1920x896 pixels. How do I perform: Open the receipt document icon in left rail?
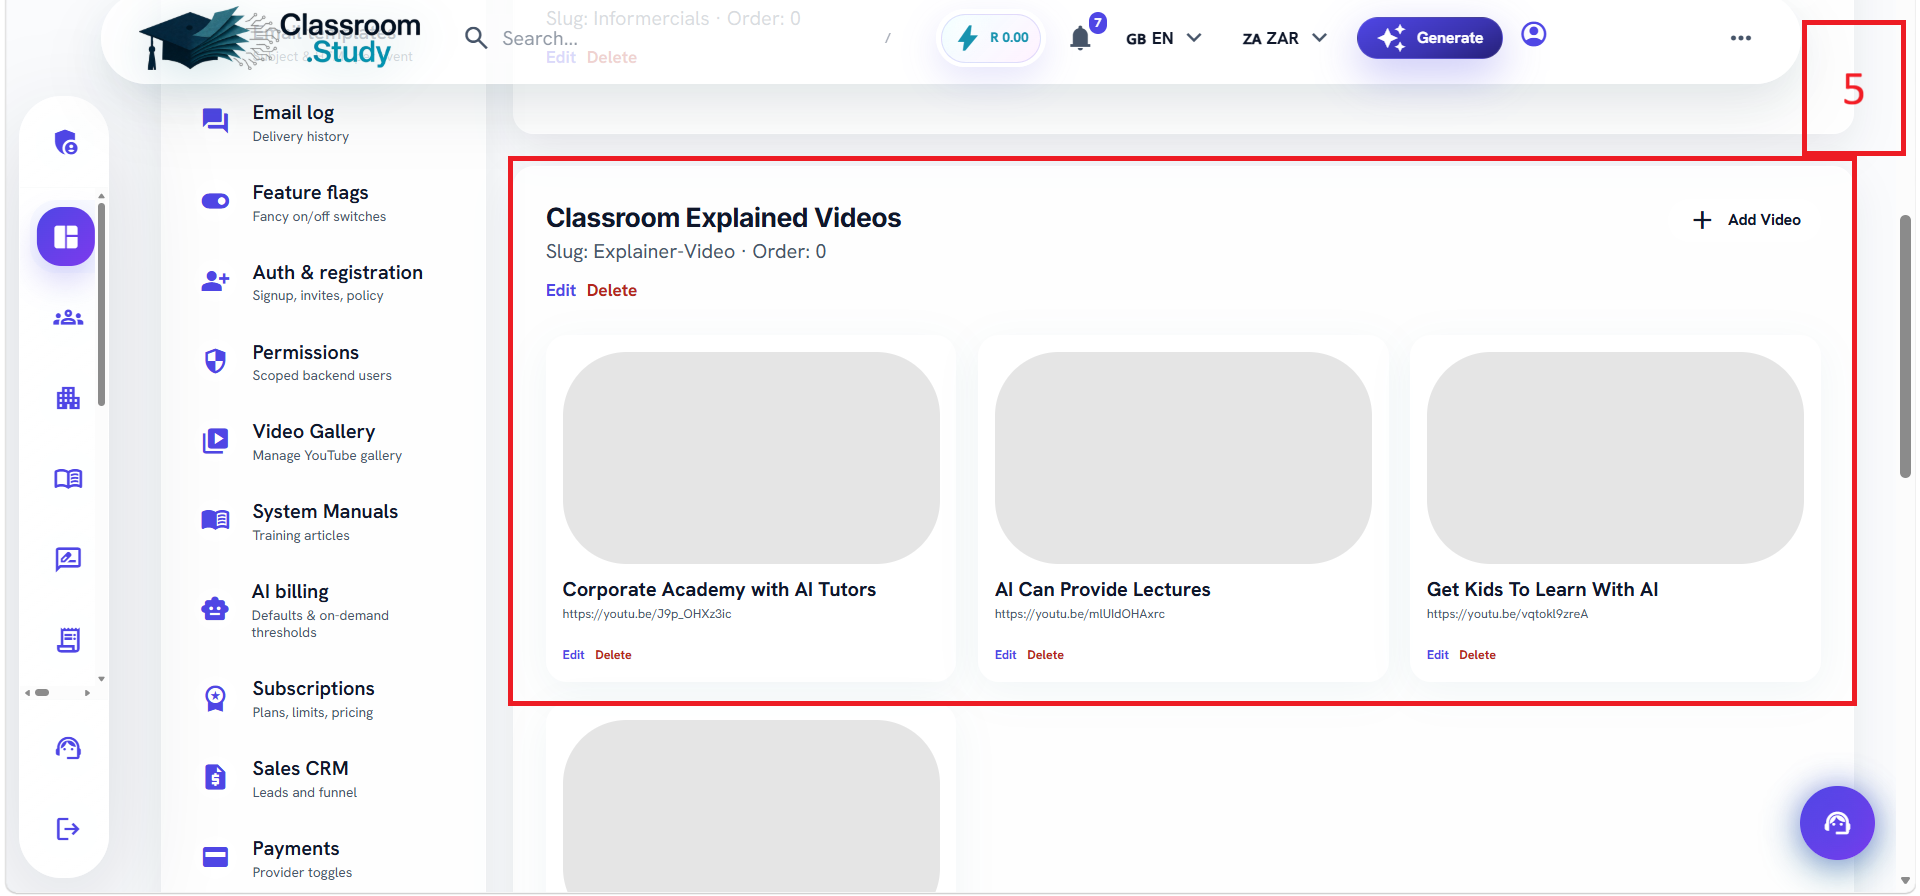tap(68, 640)
